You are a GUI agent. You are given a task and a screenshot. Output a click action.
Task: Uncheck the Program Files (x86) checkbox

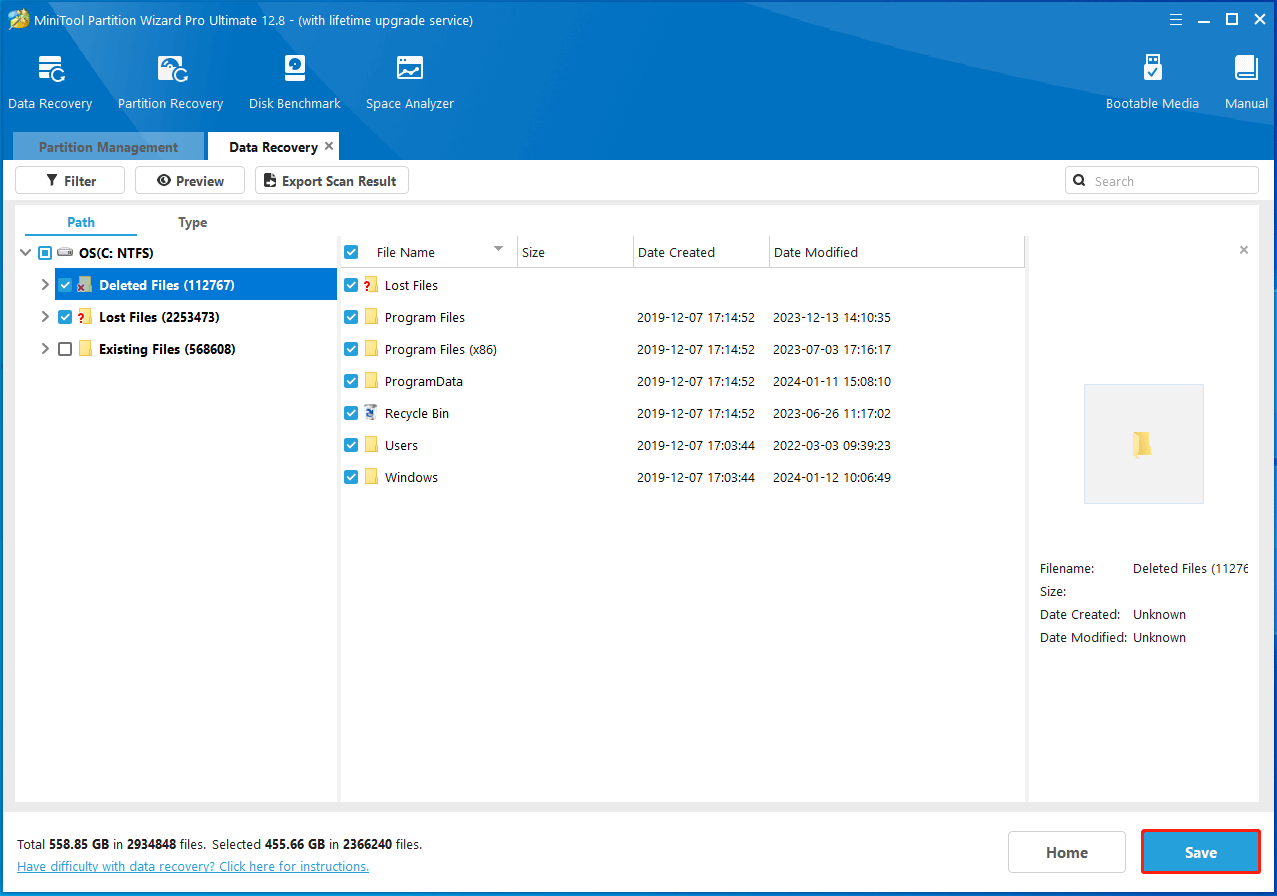[x=351, y=349]
